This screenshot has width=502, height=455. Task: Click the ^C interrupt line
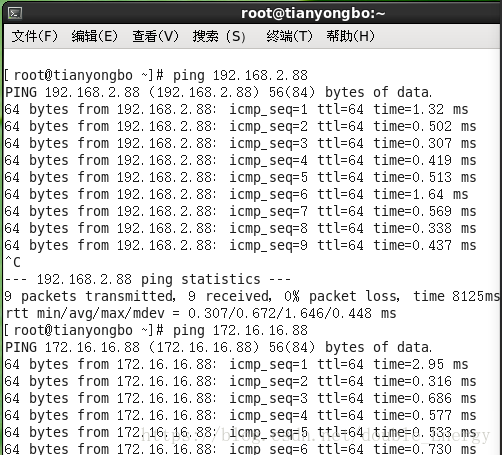click(13, 262)
